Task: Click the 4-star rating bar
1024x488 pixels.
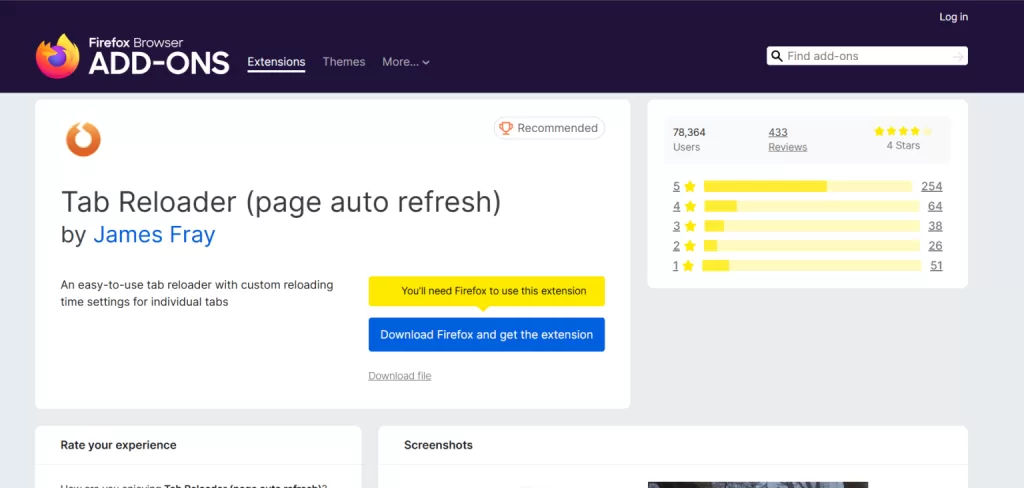Action: 810,206
